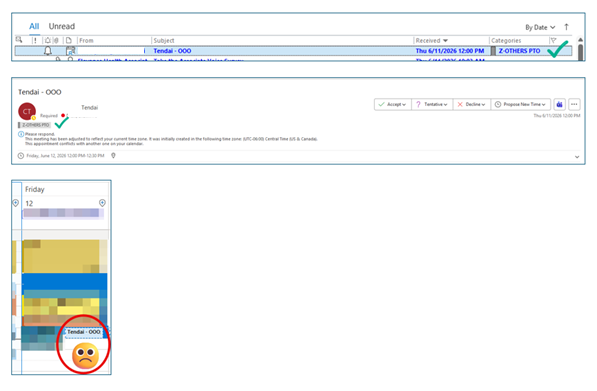Open the By Date sort dropdown
The height and width of the screenshot is (391, 597).
pos(540,27)
